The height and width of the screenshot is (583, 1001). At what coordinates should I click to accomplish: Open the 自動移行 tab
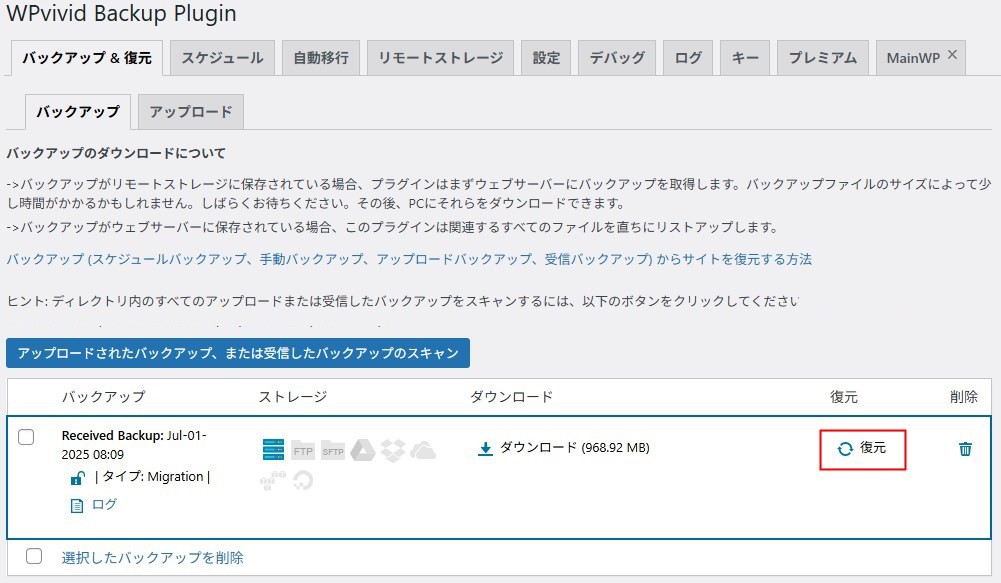pyautogui.click(x=320, y=58)
